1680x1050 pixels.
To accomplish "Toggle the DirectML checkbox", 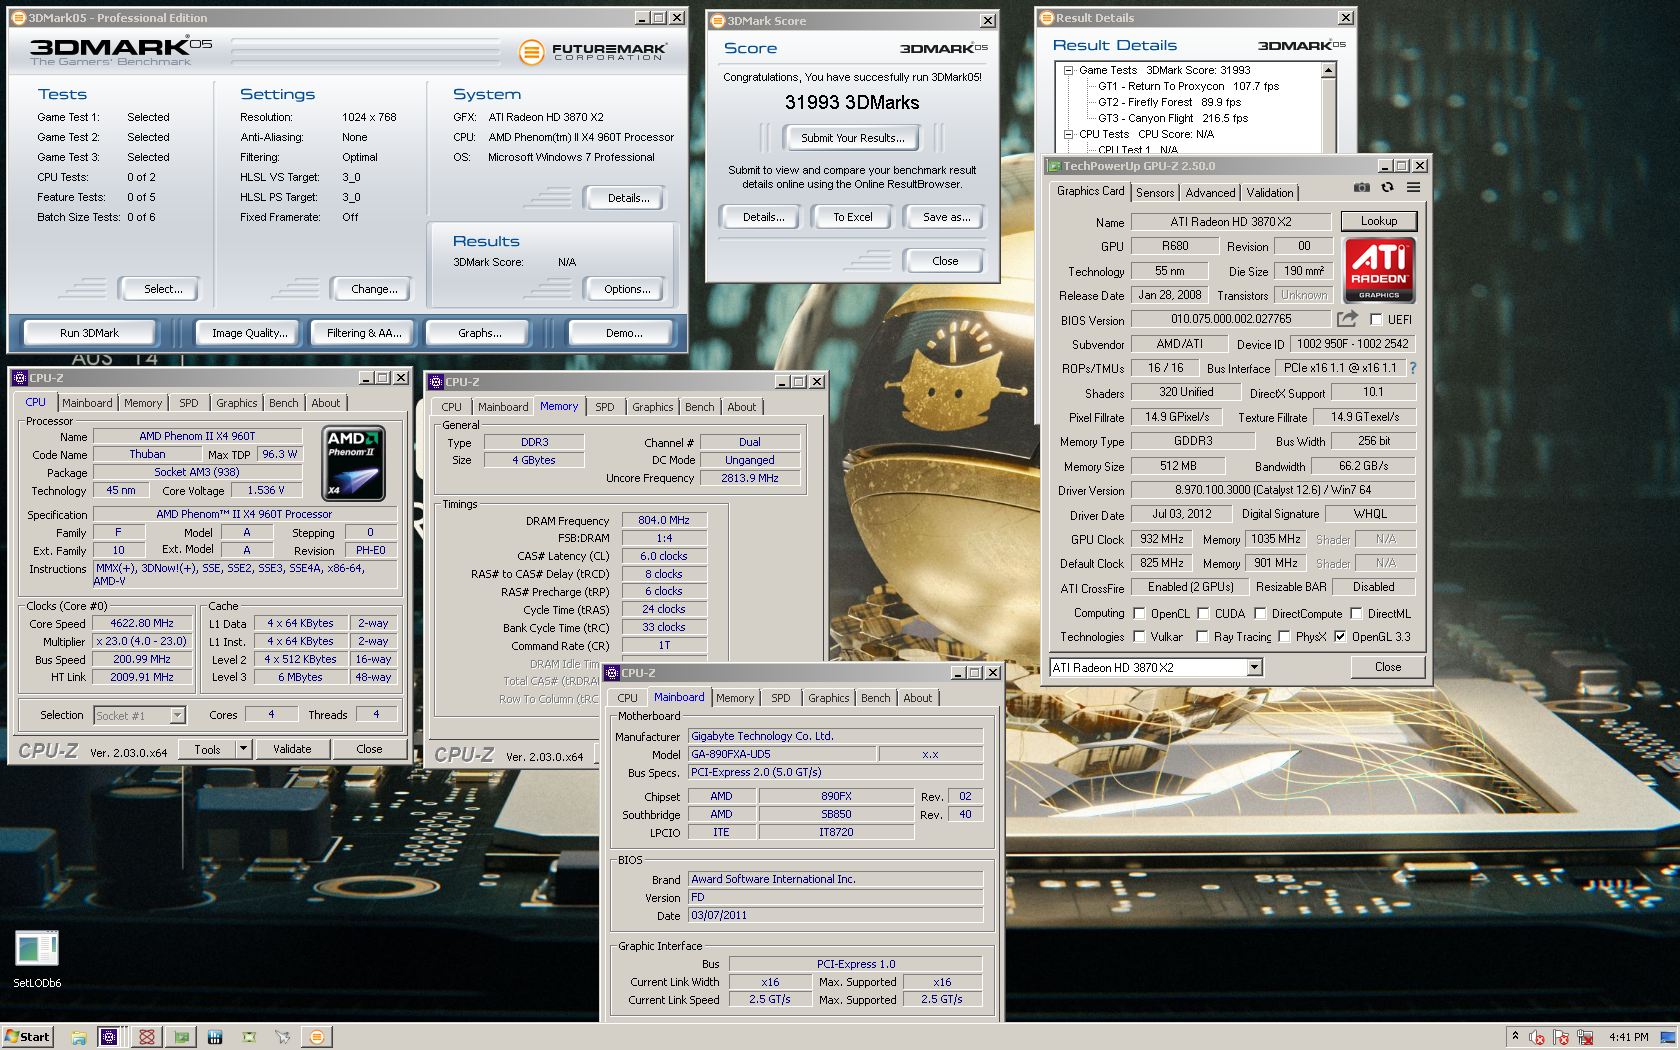I will (1356, 613).
